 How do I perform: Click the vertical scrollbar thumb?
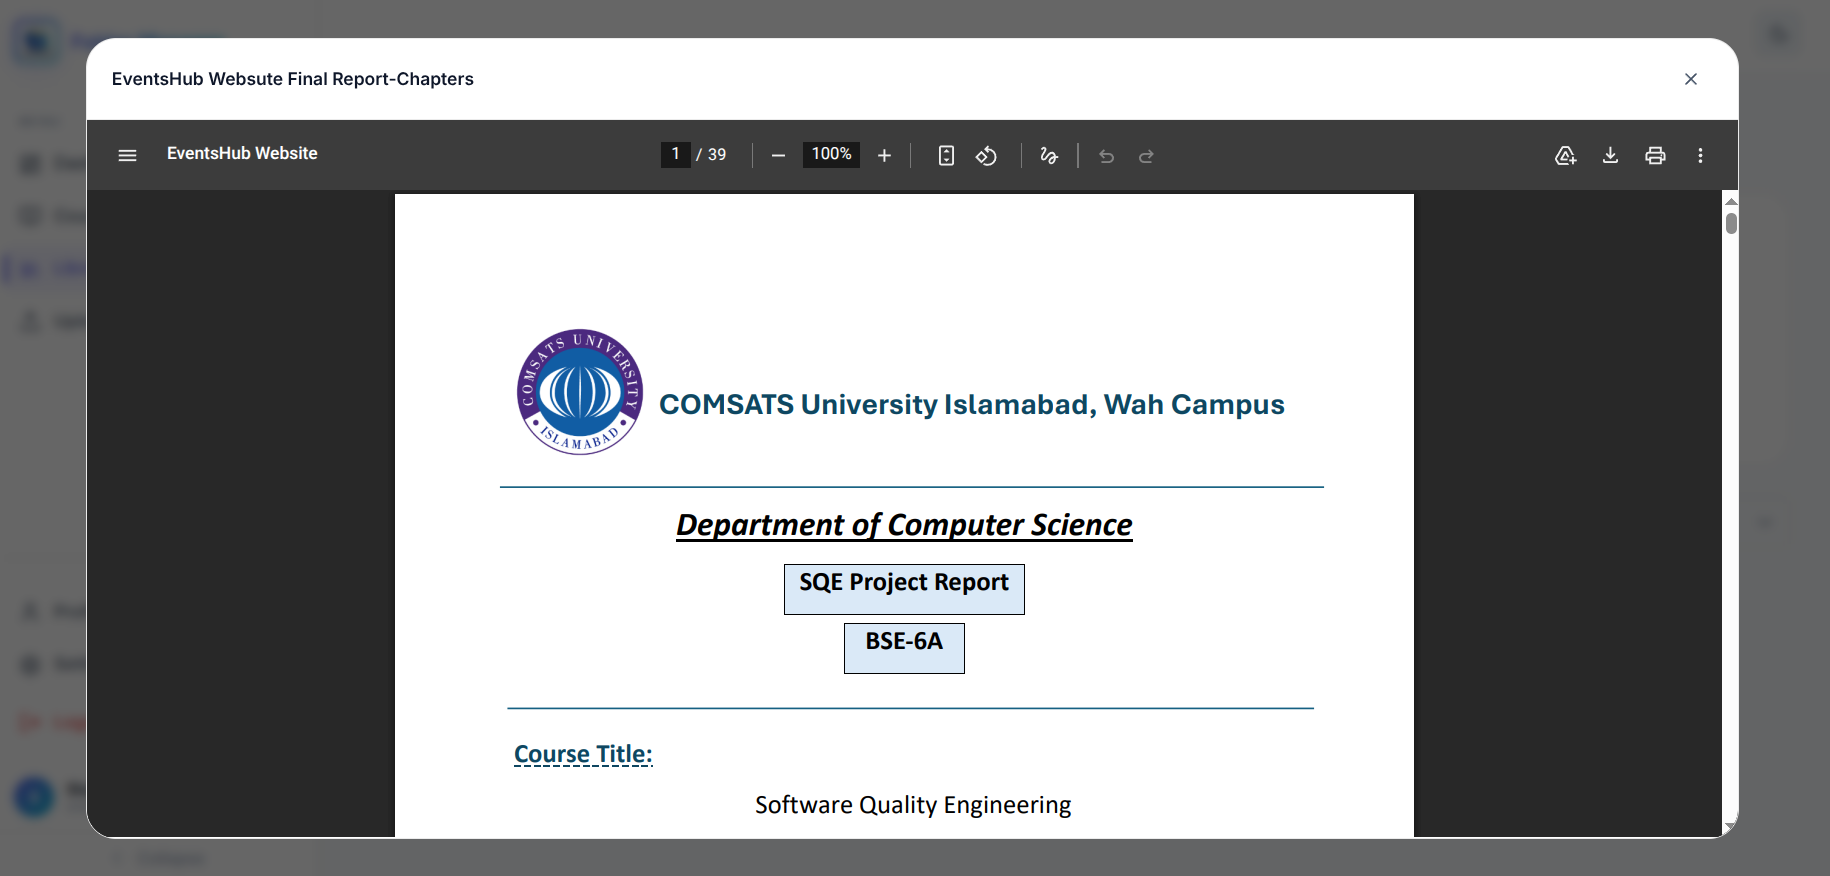(1731, 223)
